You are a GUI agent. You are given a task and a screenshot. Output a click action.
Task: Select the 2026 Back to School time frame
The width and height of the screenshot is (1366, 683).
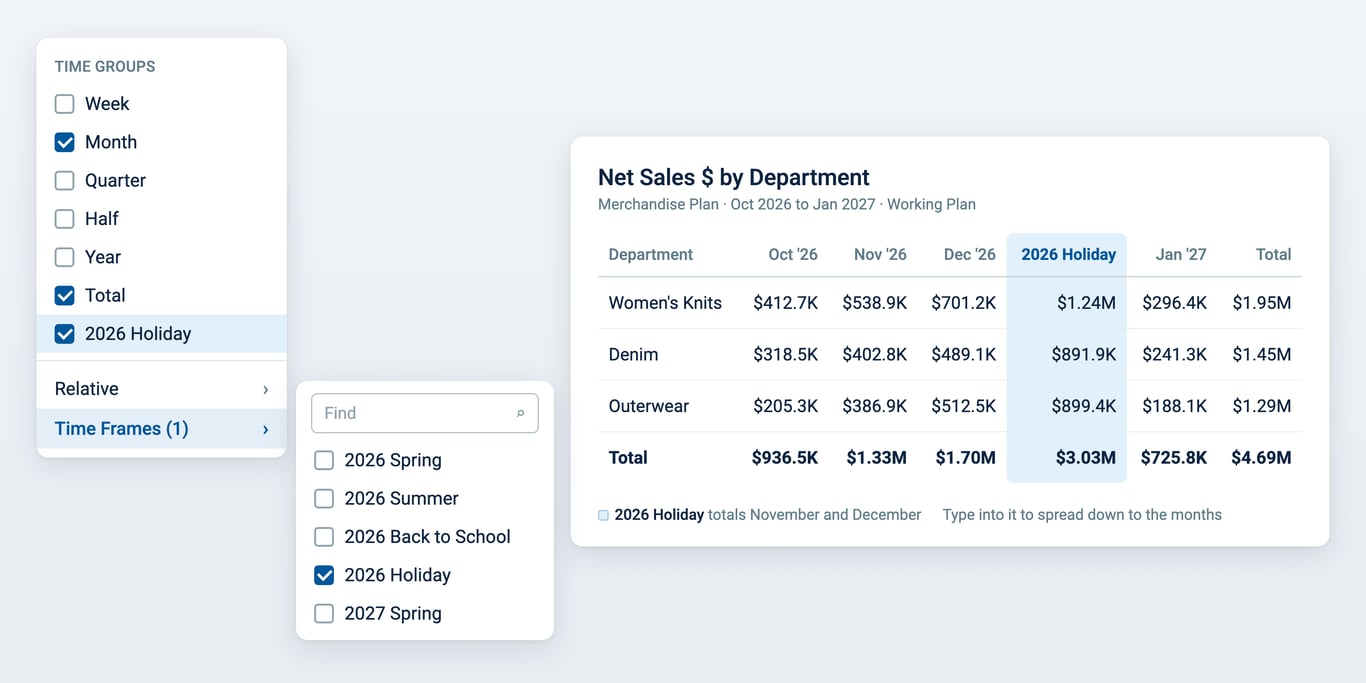(x=324, y=537)
